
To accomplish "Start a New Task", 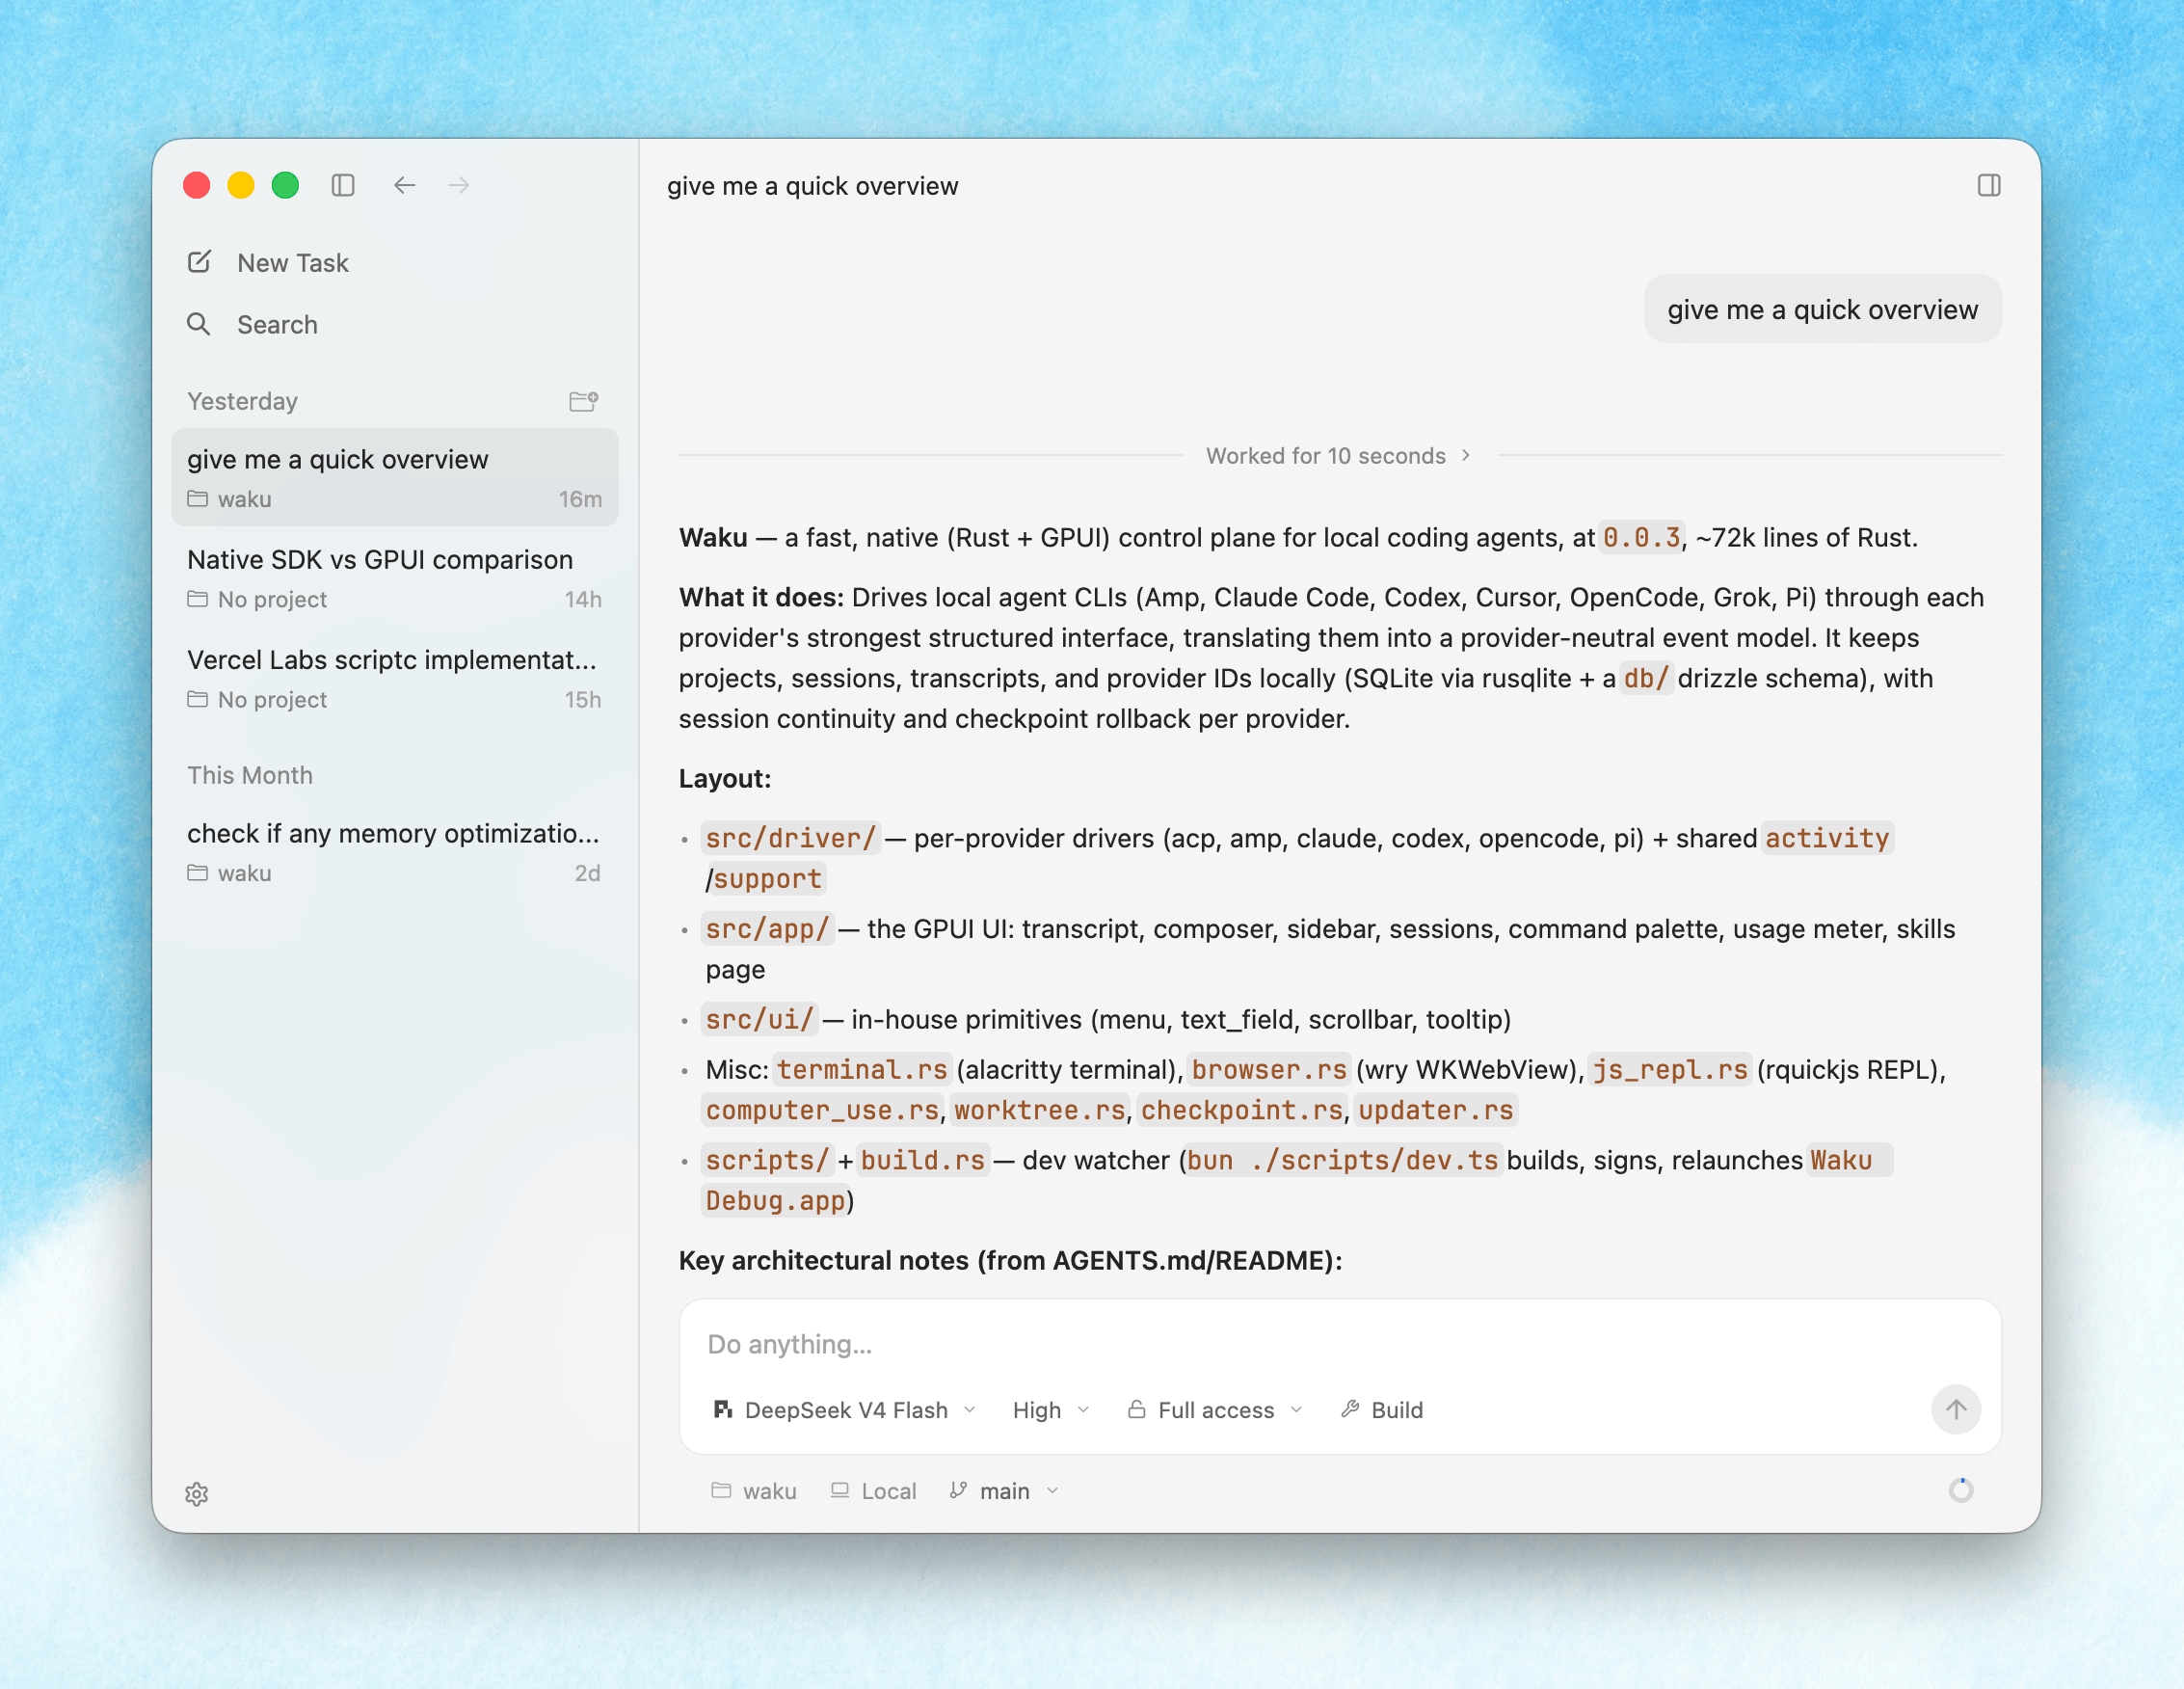I will tap(268, 262).
